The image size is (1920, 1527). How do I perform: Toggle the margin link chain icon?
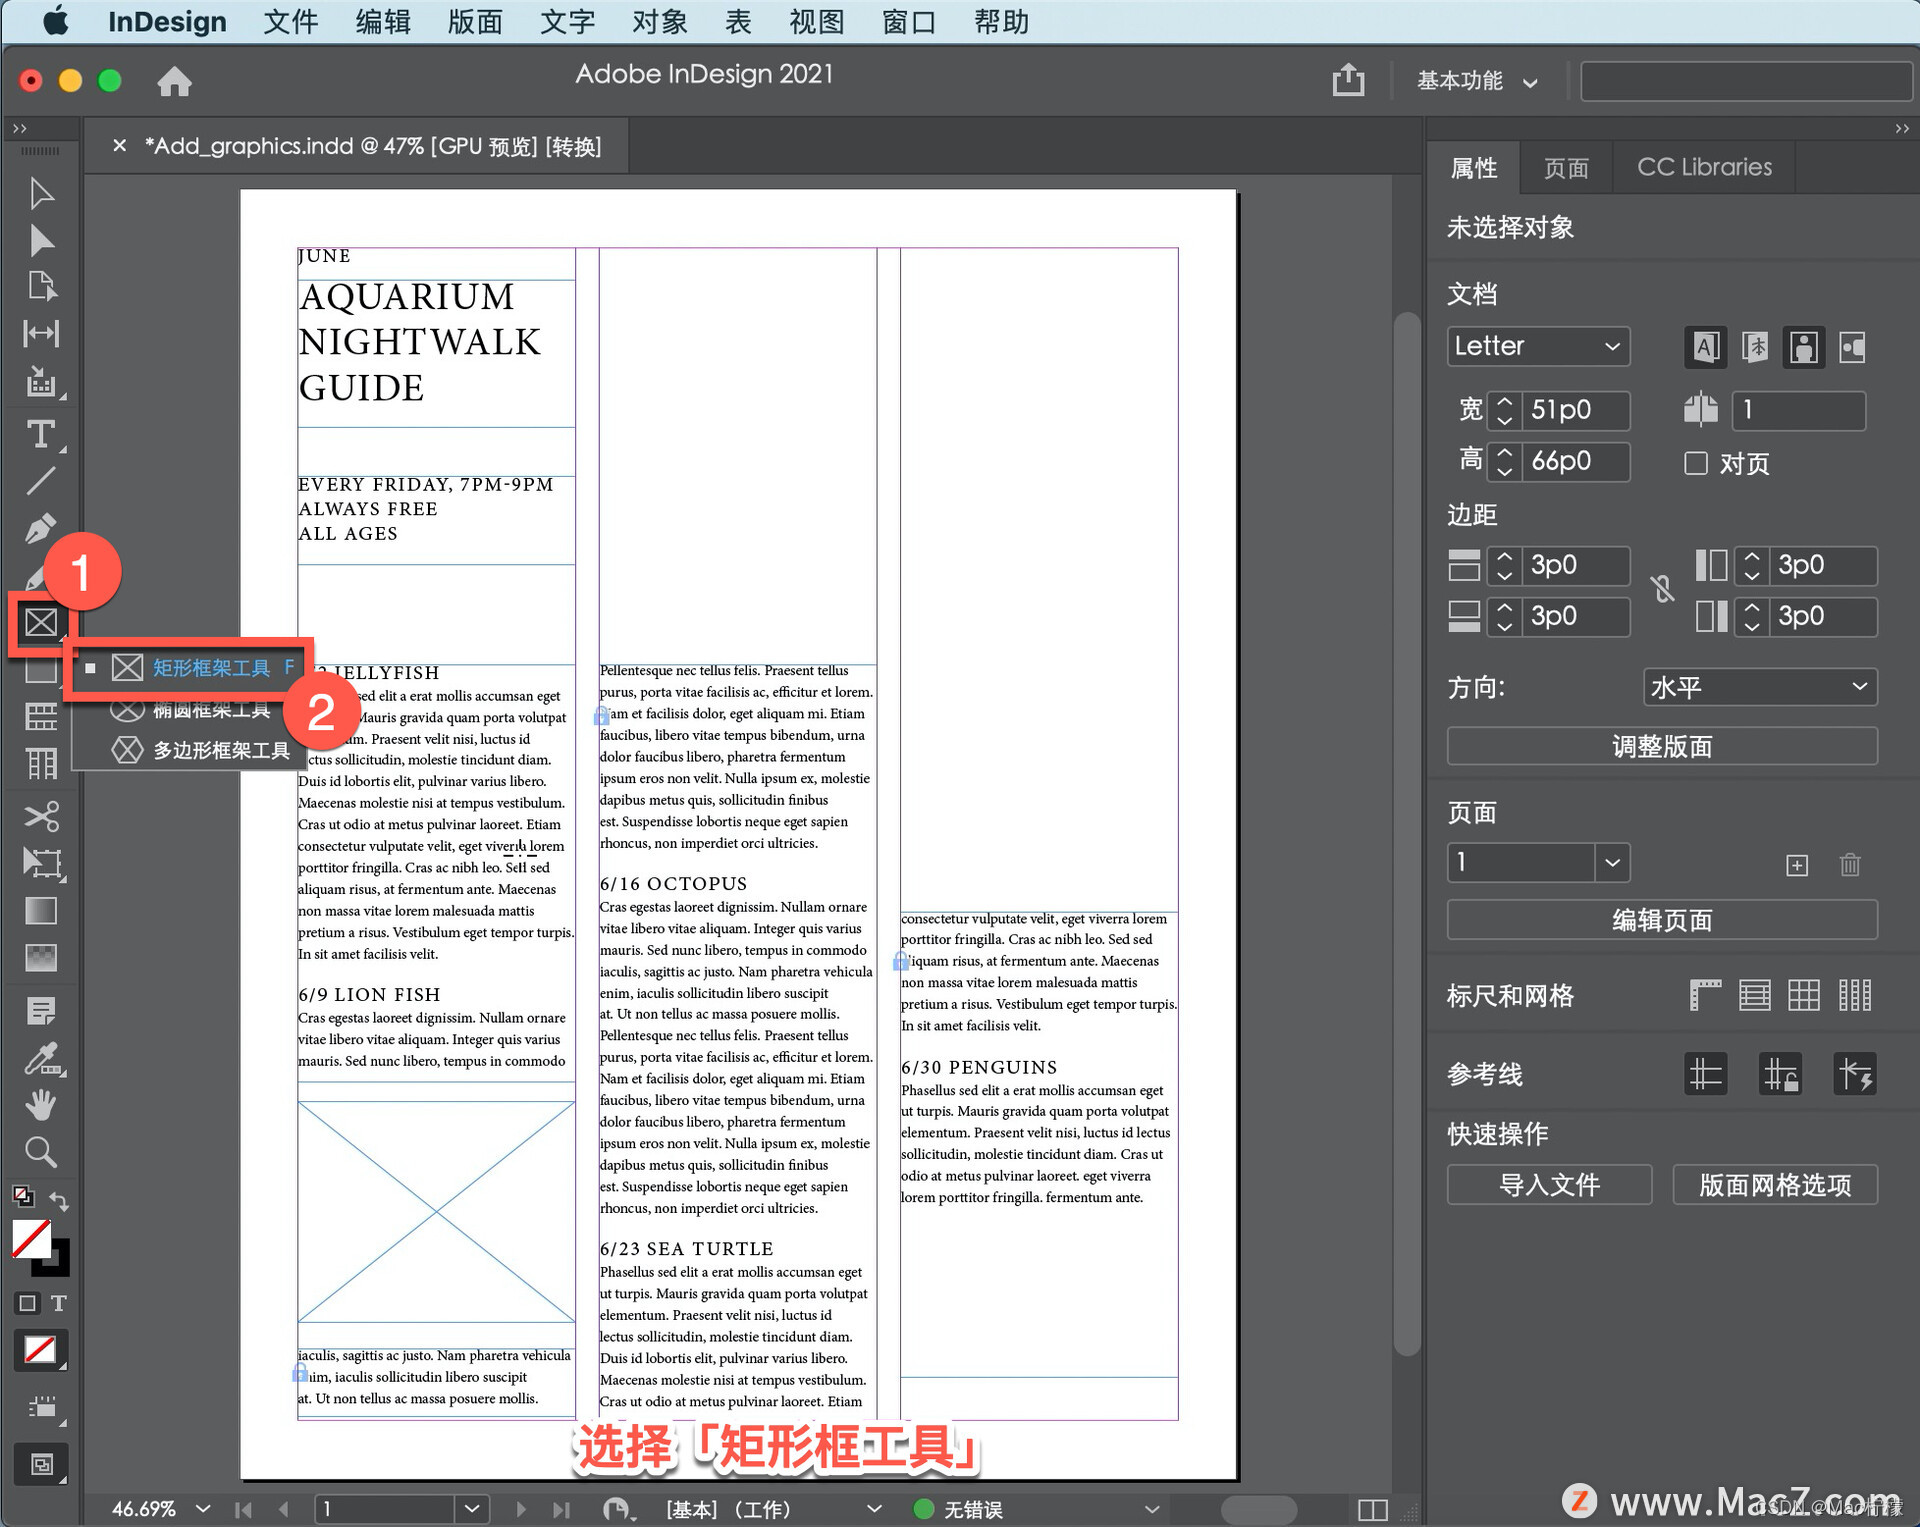coord(1662,589)
